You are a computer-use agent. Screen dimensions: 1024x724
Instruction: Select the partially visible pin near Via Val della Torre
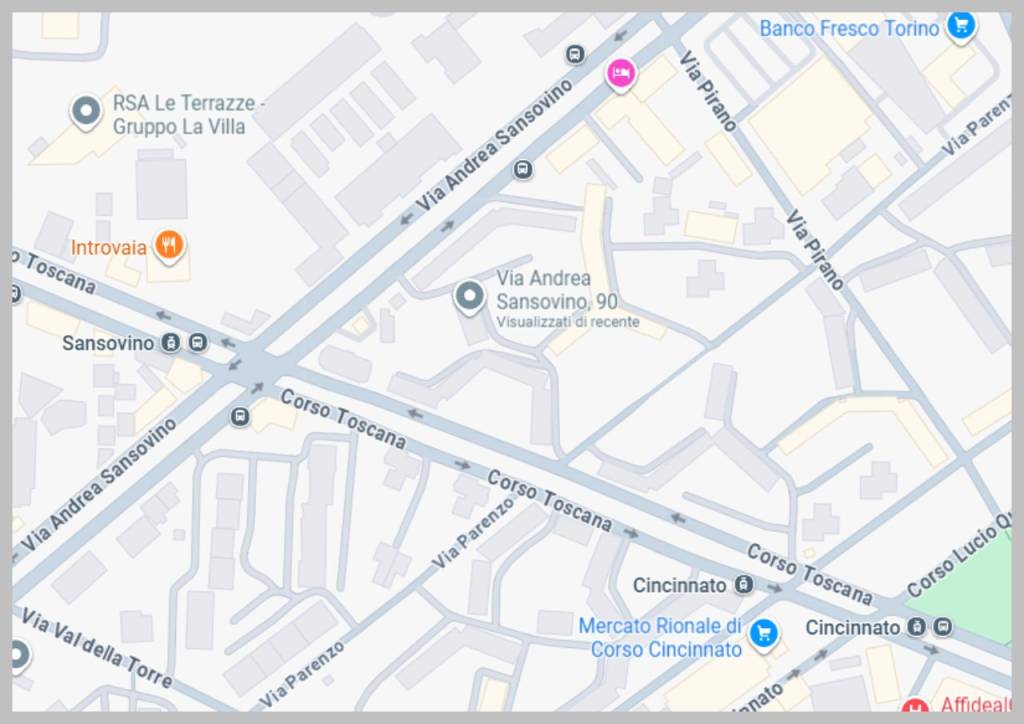click(x=18, y=655)
